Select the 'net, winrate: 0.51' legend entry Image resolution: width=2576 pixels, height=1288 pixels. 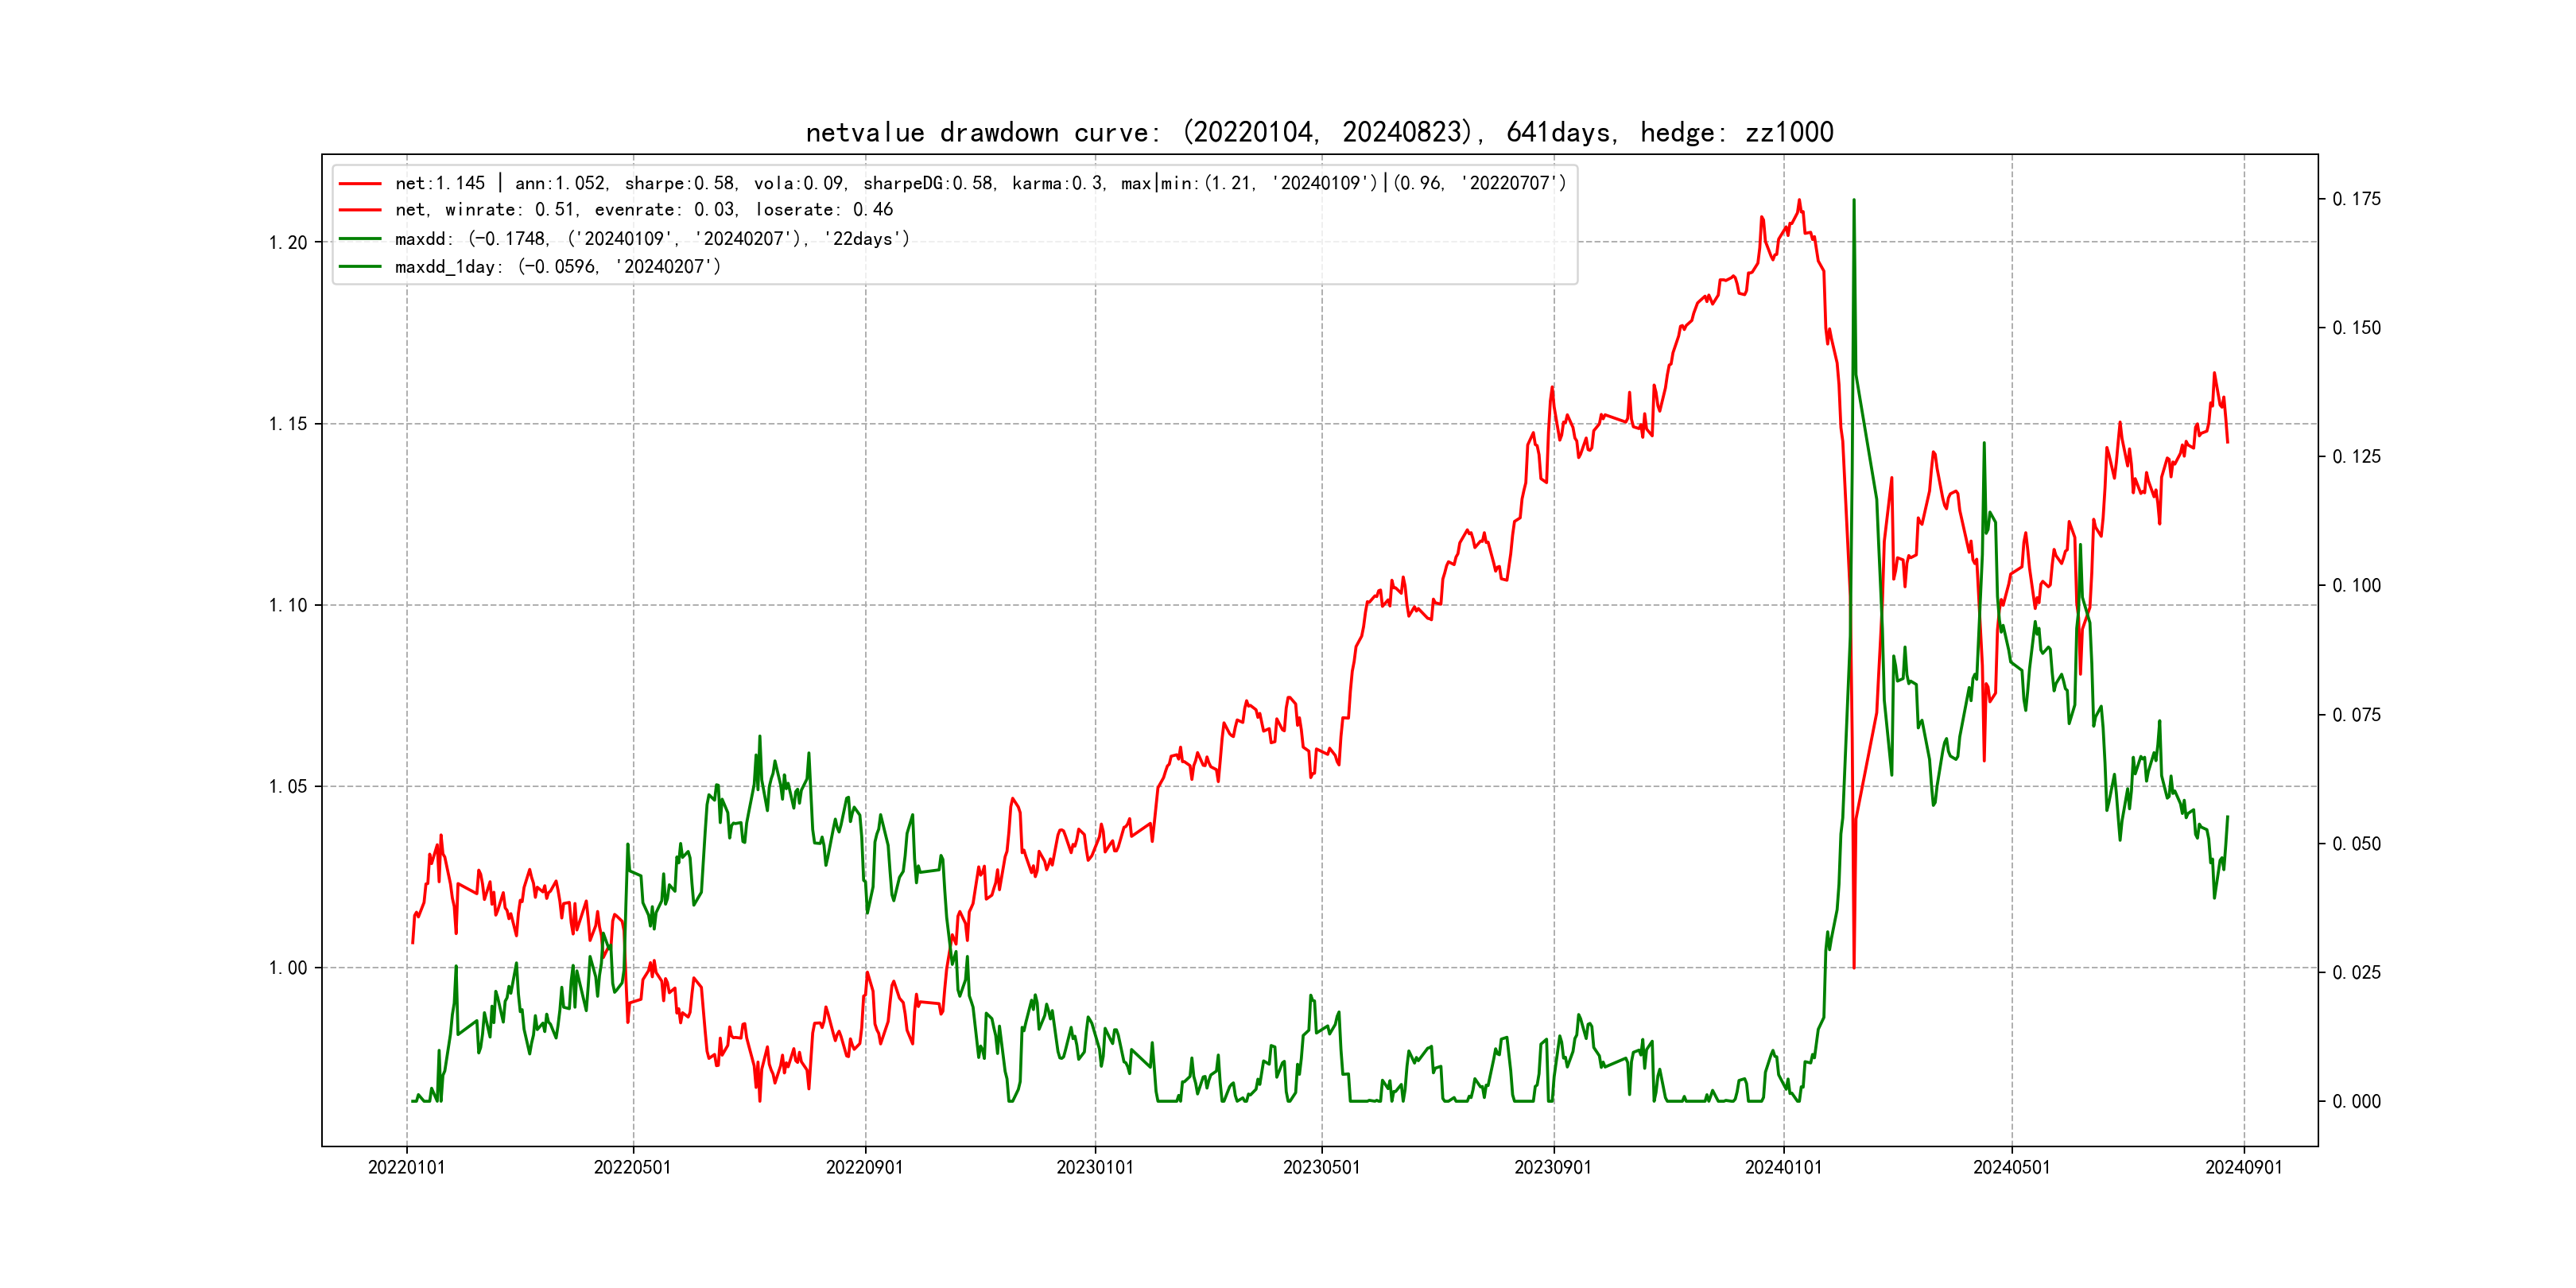(643, 210)
